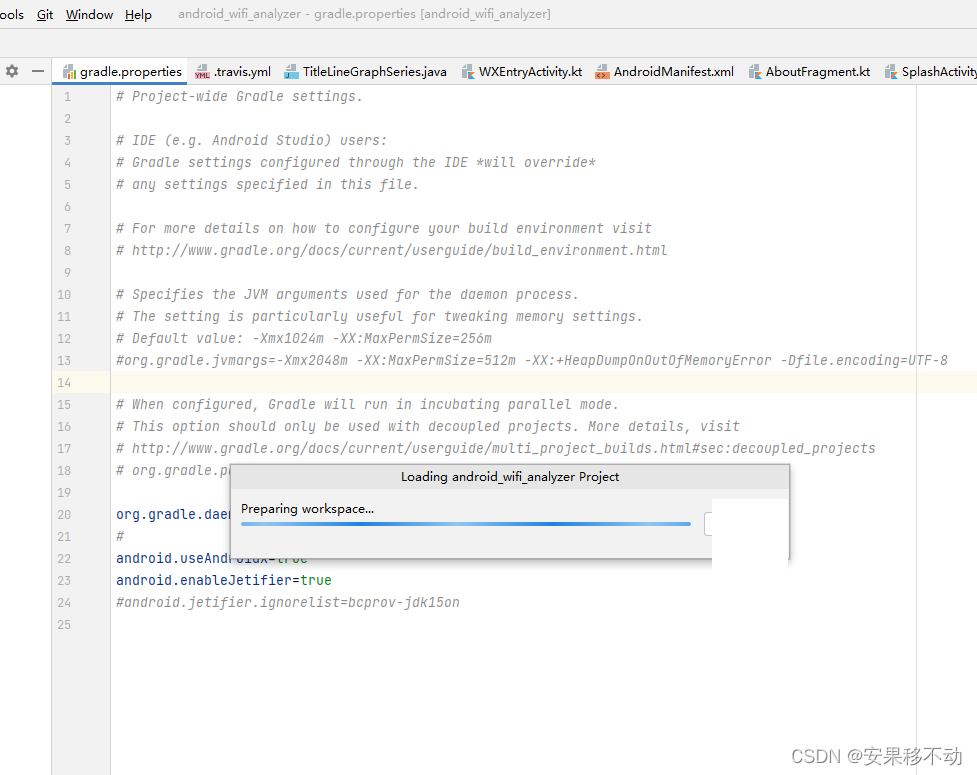Click the Kotlin icon on WXEntryActivity.kt tab
Screen dimensions: 977x775
tap(468, 71)
